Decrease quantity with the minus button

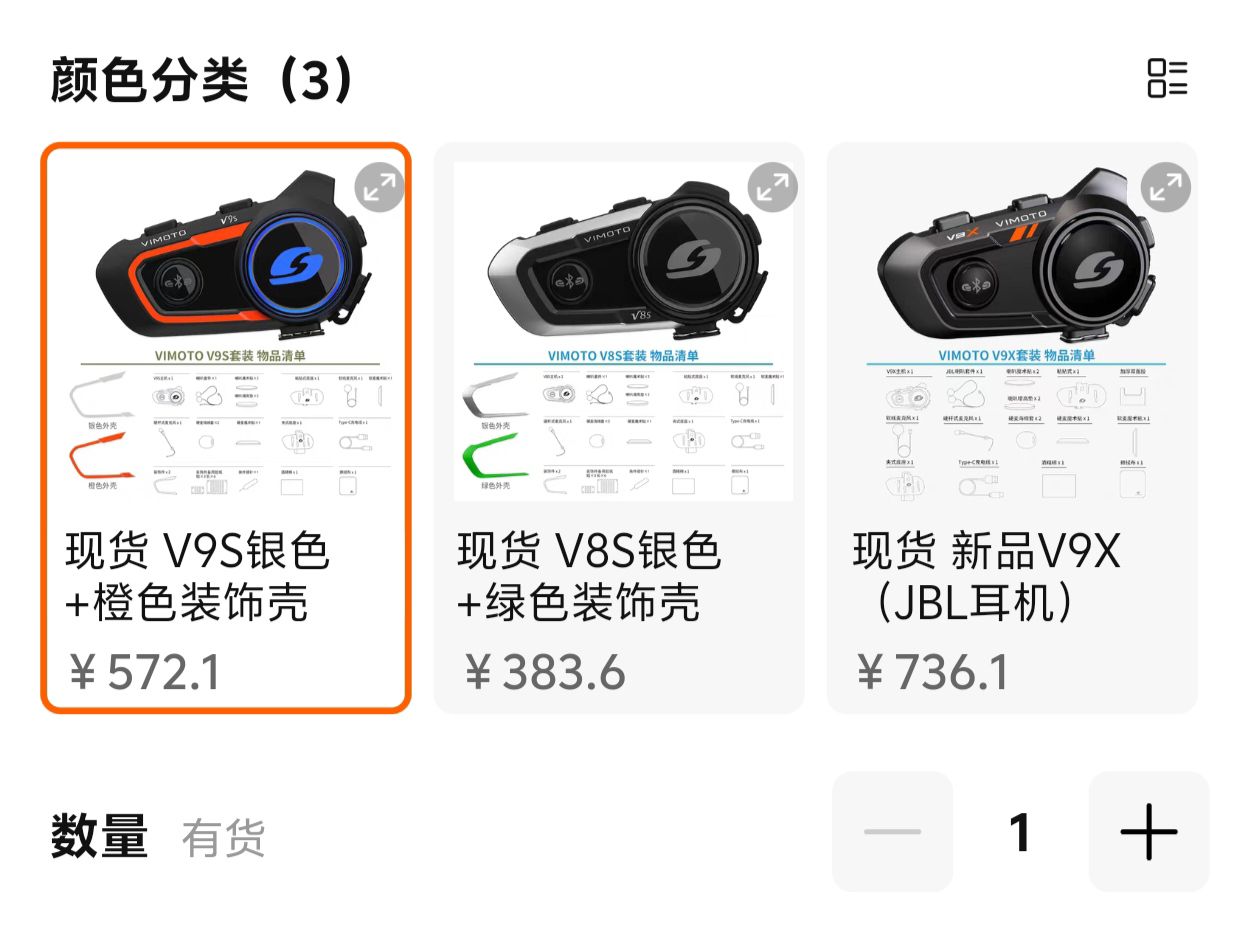(x=892, y=831)
